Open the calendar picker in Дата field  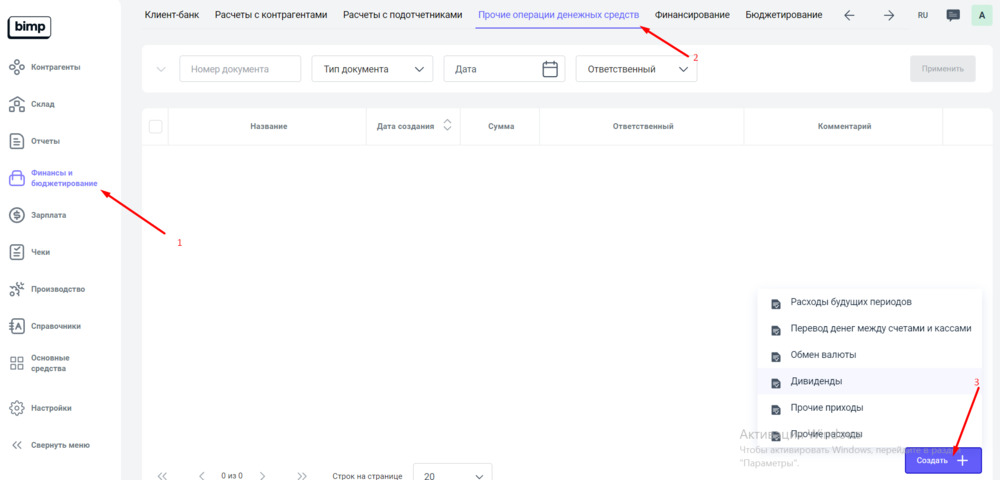(x=549, y=69)
